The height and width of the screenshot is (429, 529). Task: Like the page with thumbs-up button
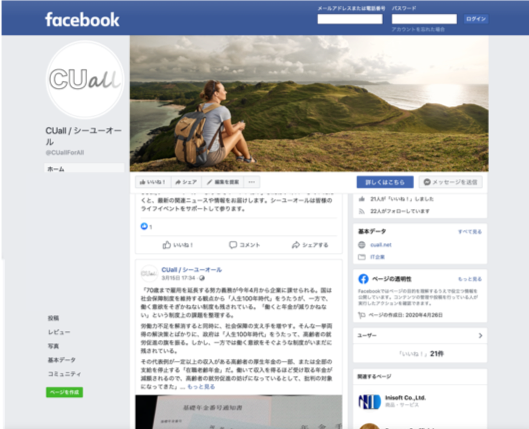[x=153, y=182]
